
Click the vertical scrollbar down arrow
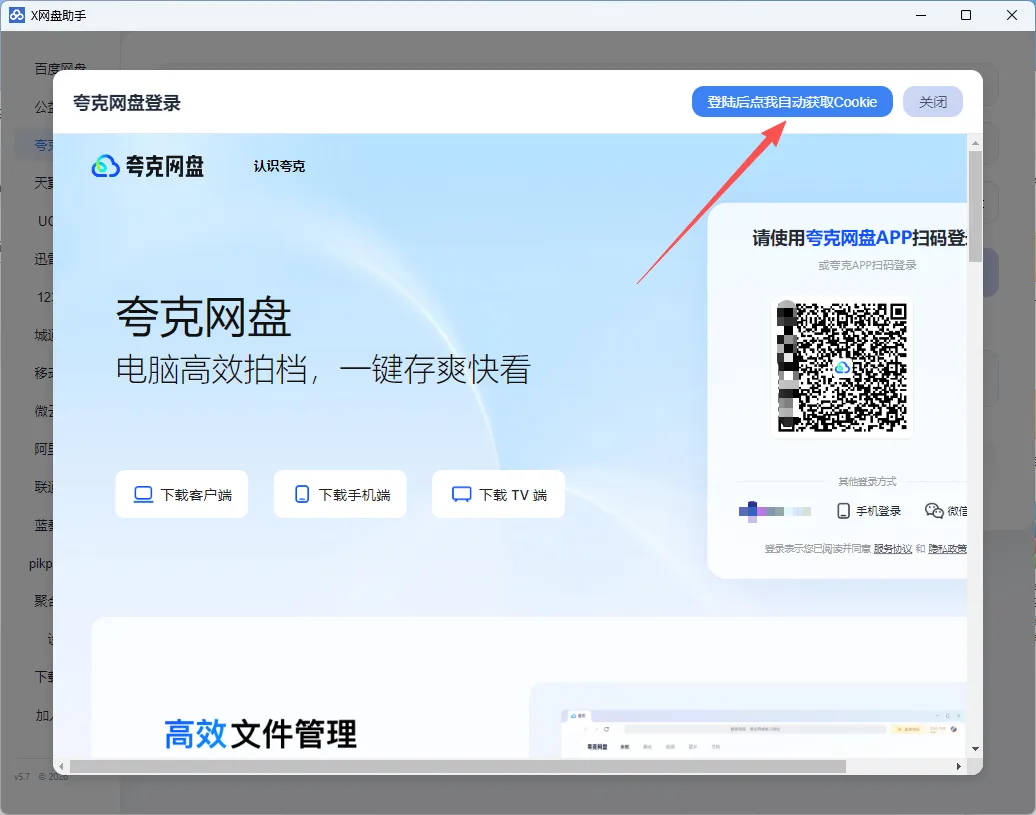[975, 748]
